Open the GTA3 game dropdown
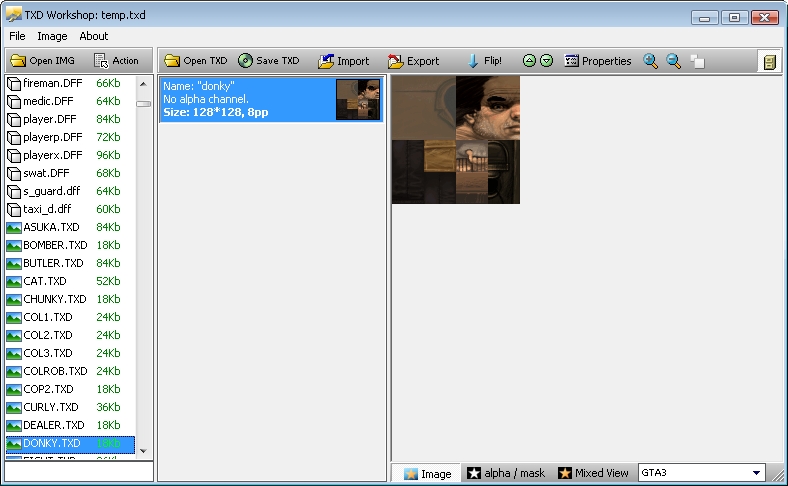This screenshot has width=788, height=486. click(x=702, y=472)
